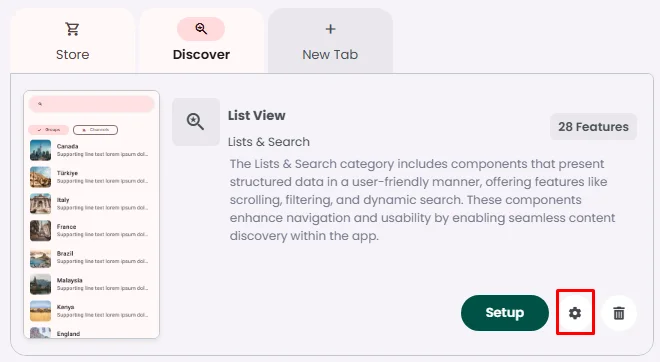
Task: Click the green Setup button
Action: pos(505,313)
